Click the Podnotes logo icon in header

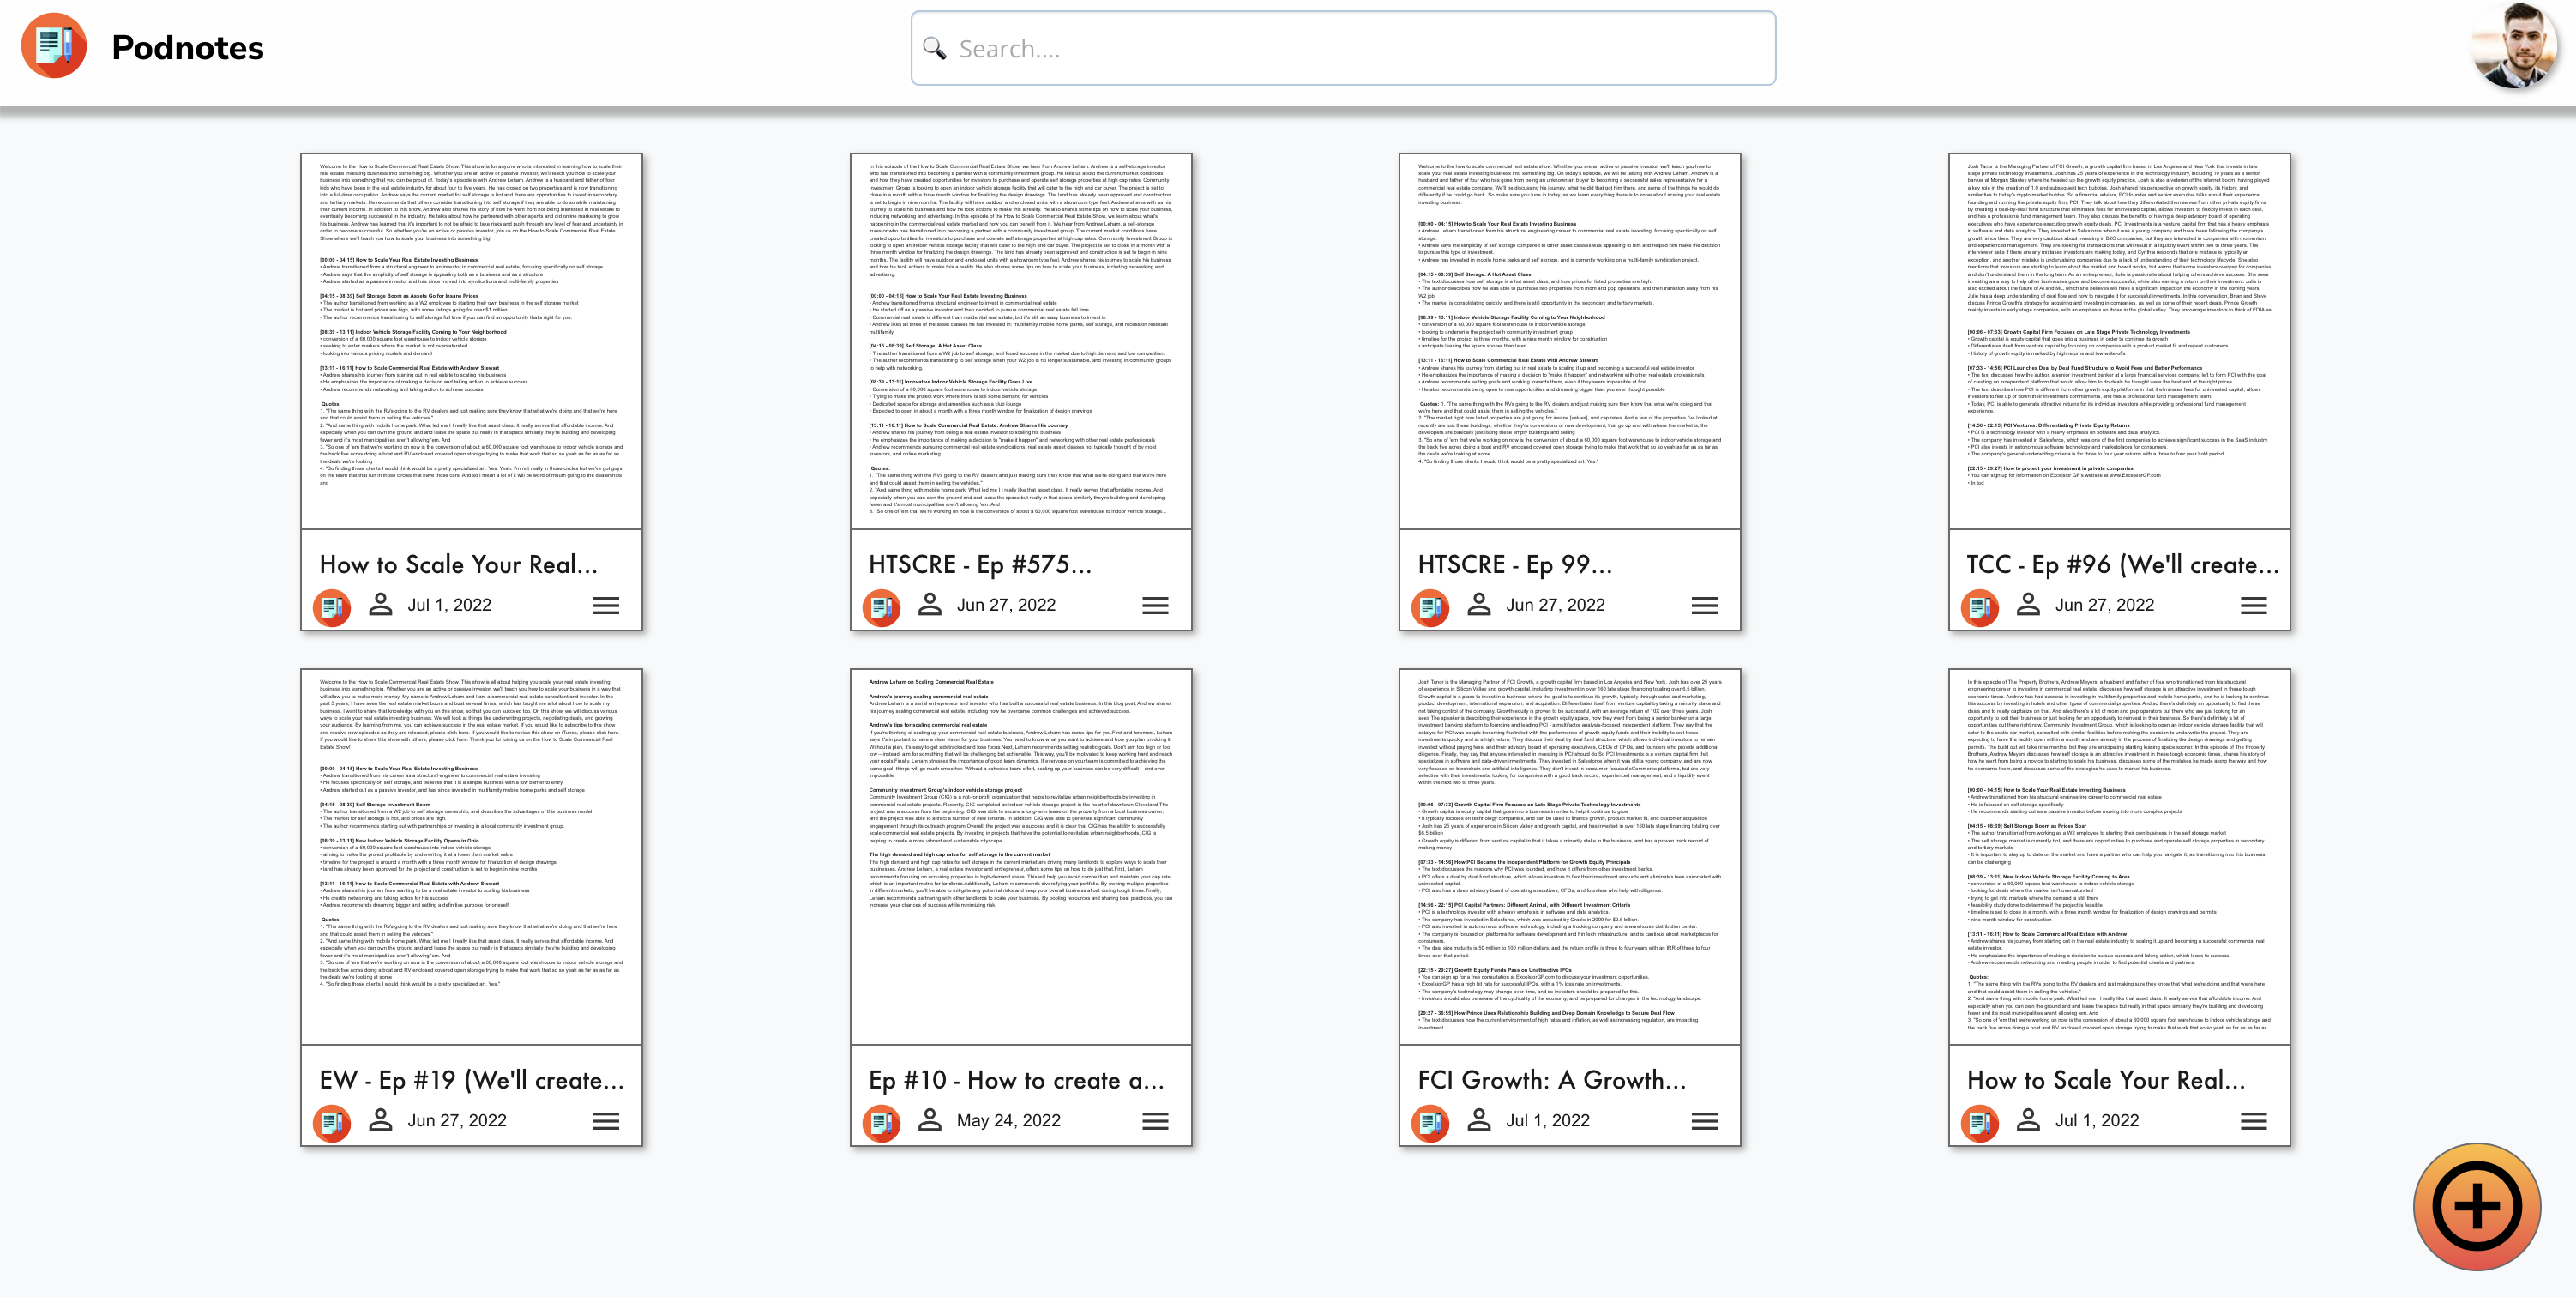[x=54, y=46]
